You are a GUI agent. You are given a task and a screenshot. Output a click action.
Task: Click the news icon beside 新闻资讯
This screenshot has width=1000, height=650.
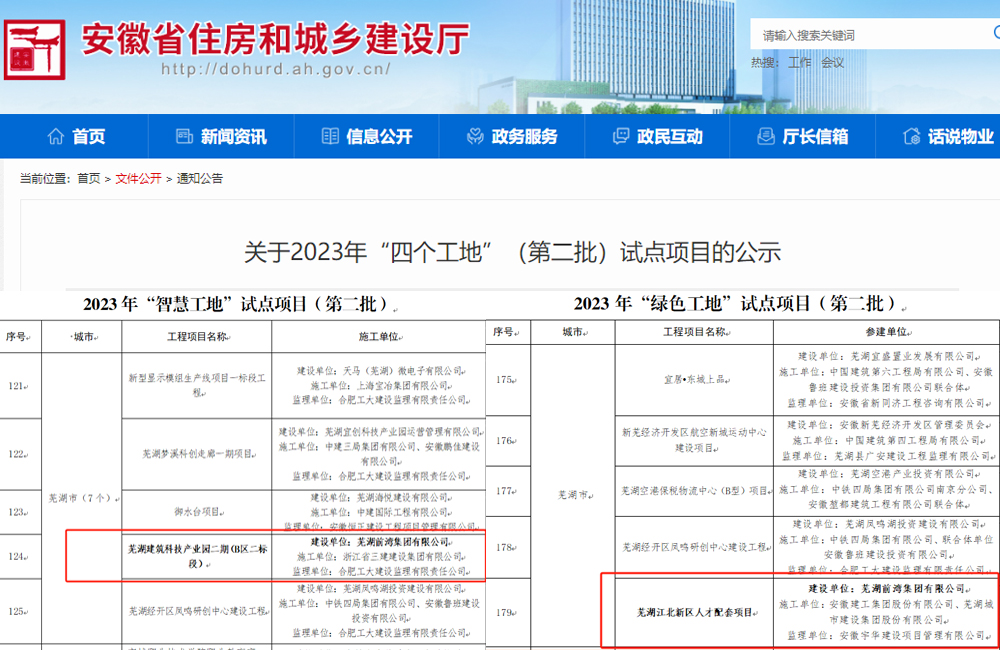184,137
